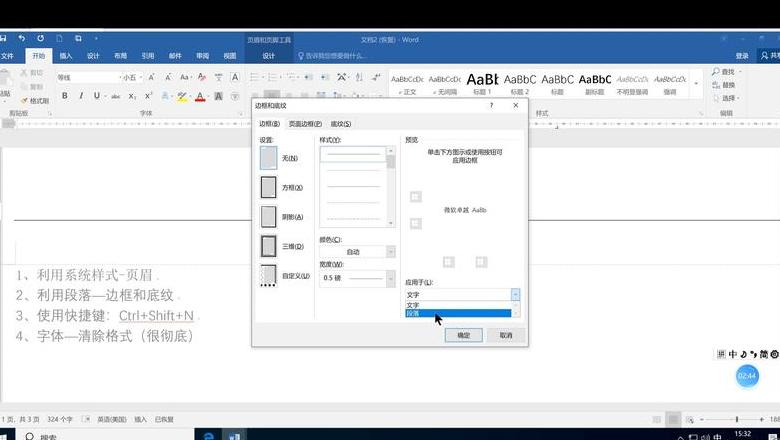Click the Edge browser icon on taskbar
Viewport: 780px width, 440px height.
209,436
